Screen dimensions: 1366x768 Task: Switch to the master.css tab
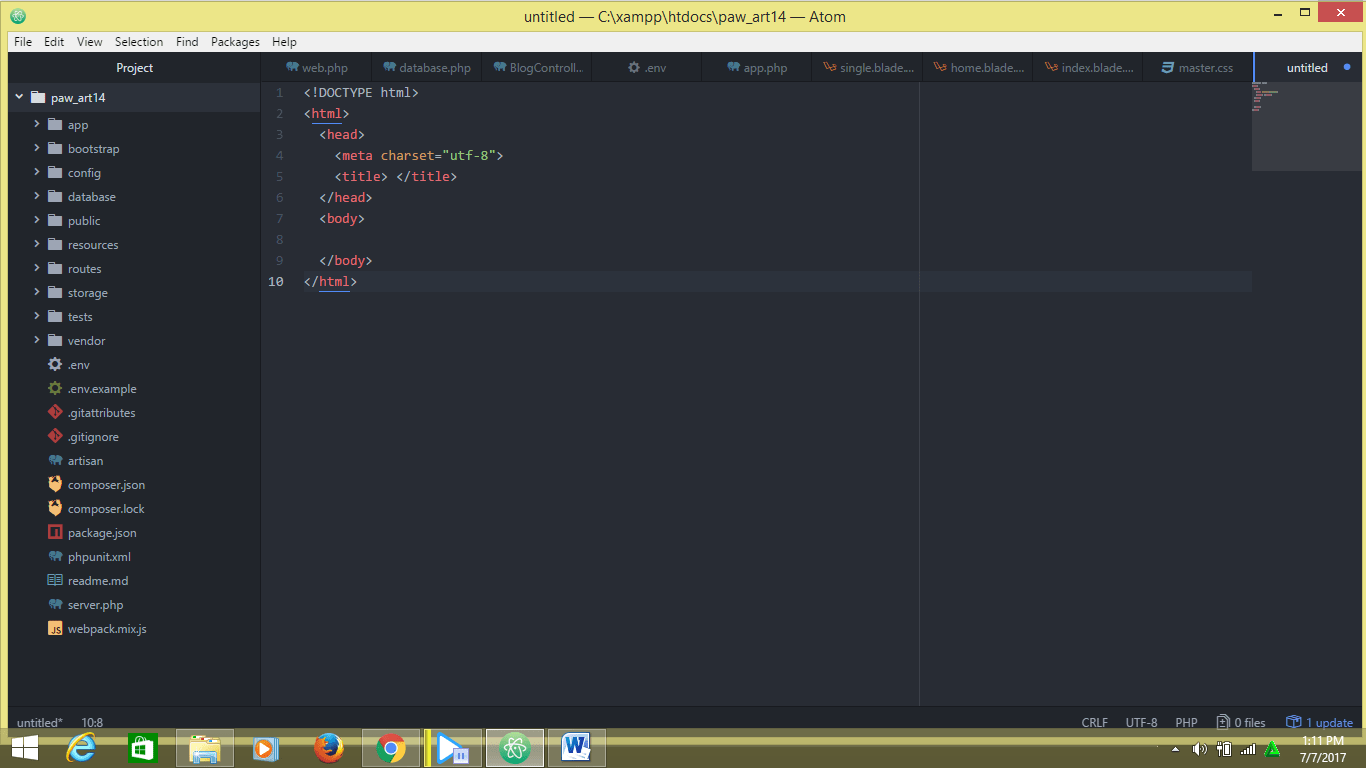(1194, 67)
